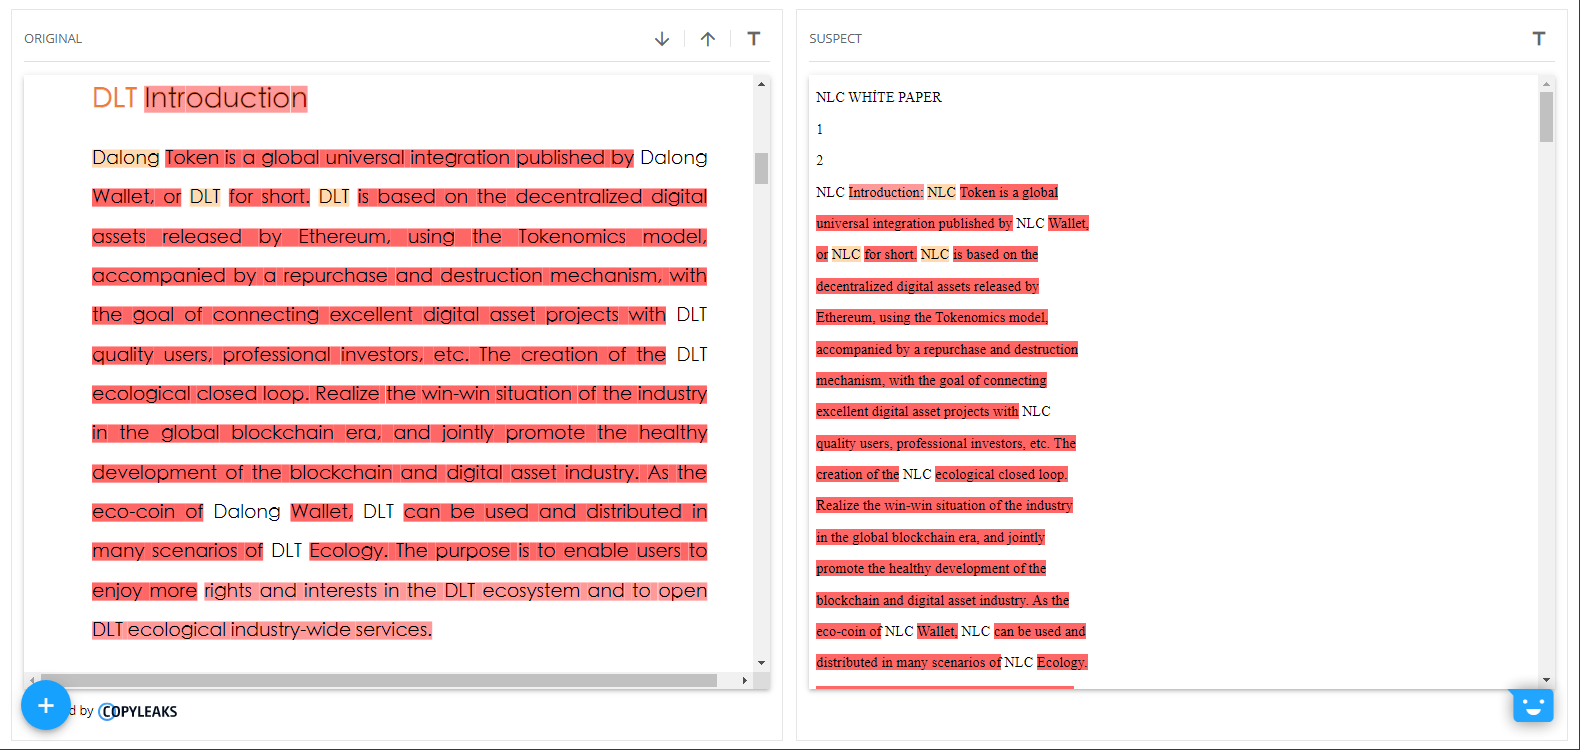
Task: Click the suspect panel scrollbar thumb
Action: coord(1546,118)
